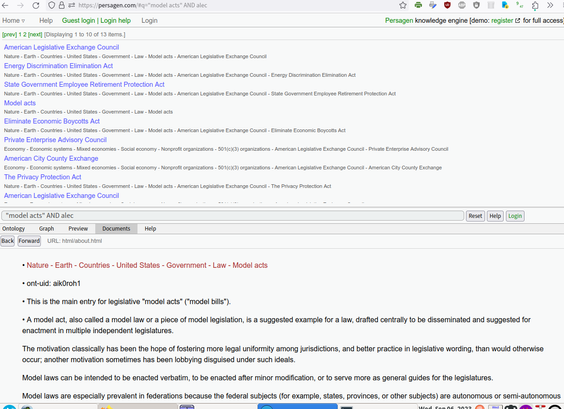
Task: Bookmark this page with the star icon
Action: click(403, 5)
